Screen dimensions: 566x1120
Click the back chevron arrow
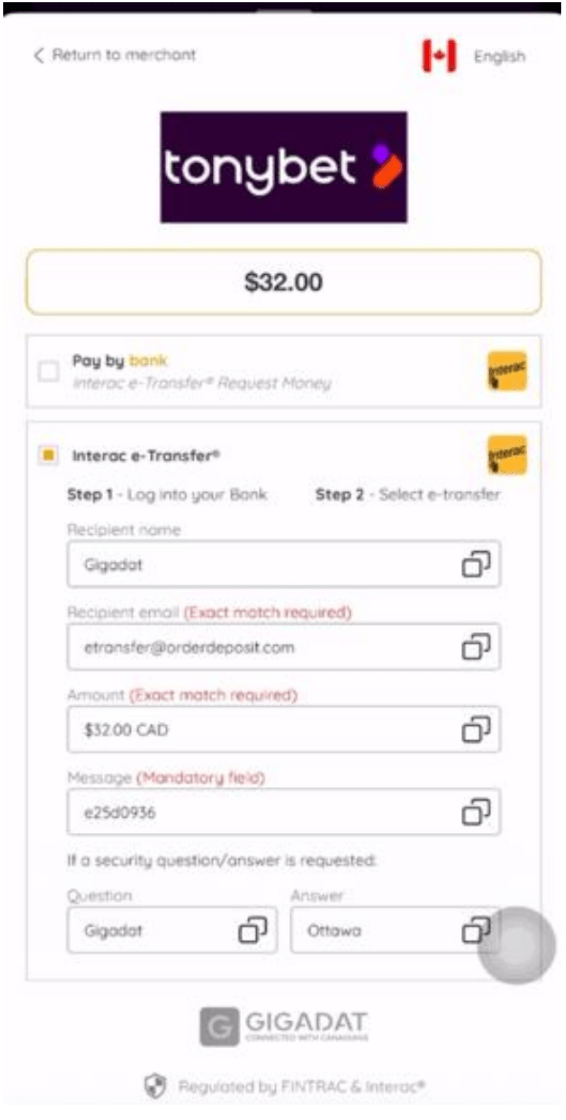(39, 55)
